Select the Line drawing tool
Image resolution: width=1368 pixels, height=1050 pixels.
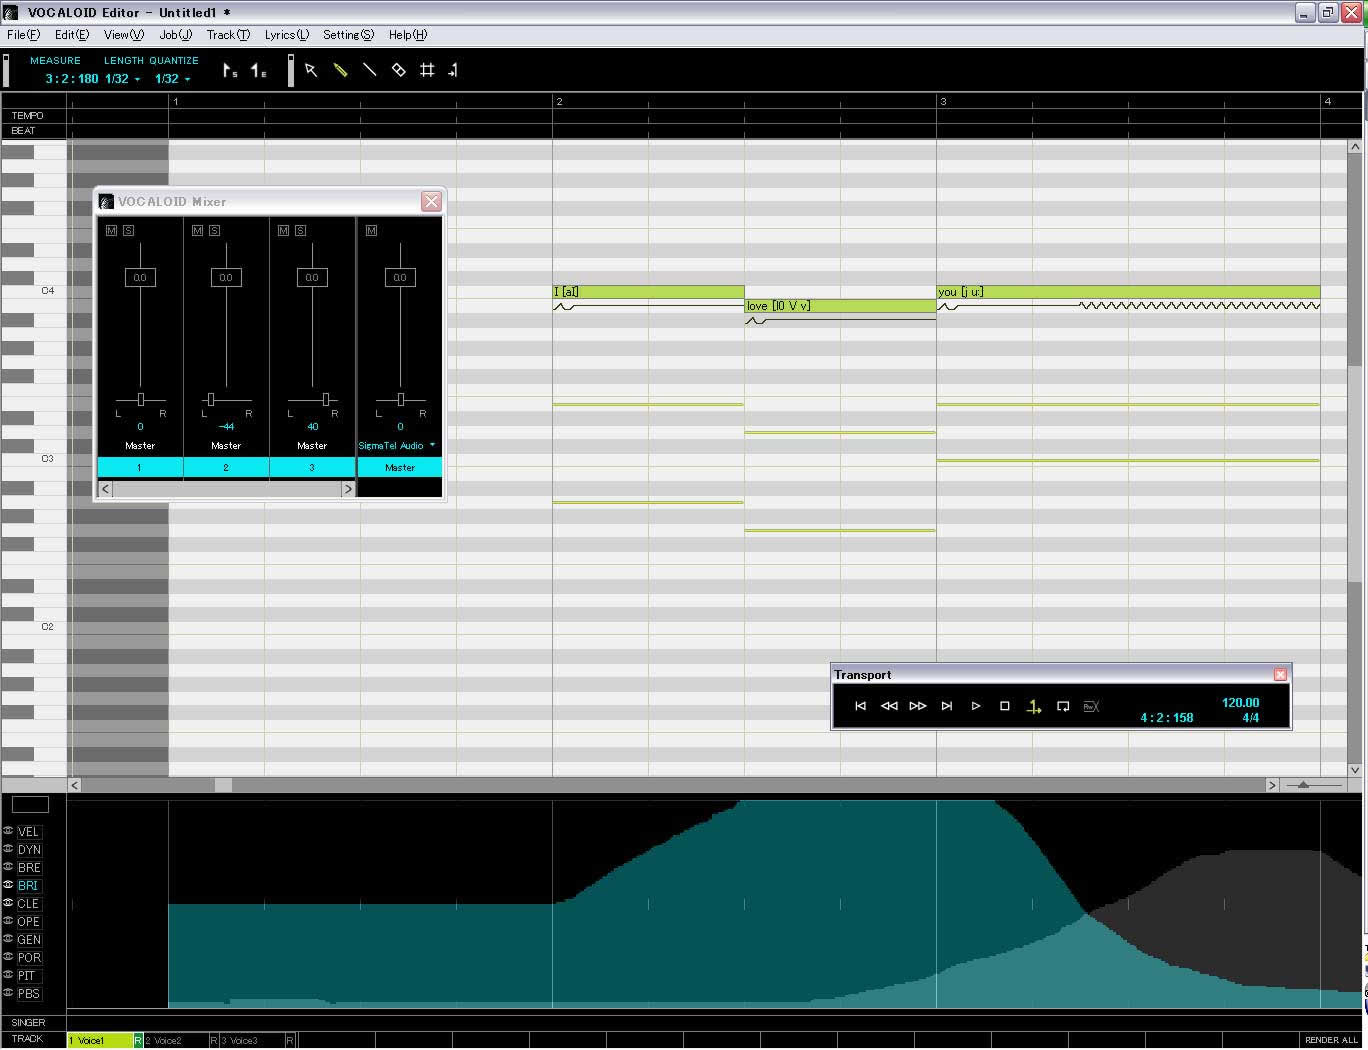tap(369, 70)
